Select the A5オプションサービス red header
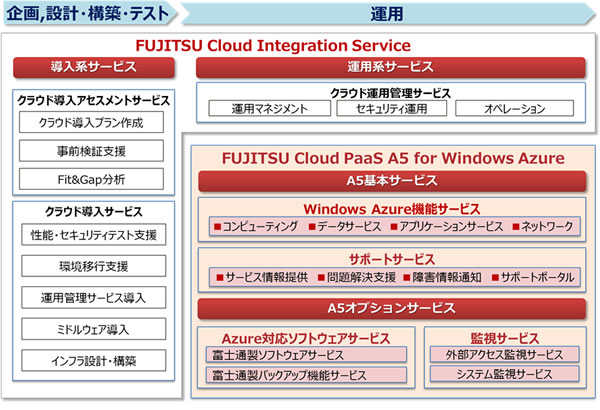Image resolution: width=600 pixels, height=410 pixels. click(x=392, y=309)
